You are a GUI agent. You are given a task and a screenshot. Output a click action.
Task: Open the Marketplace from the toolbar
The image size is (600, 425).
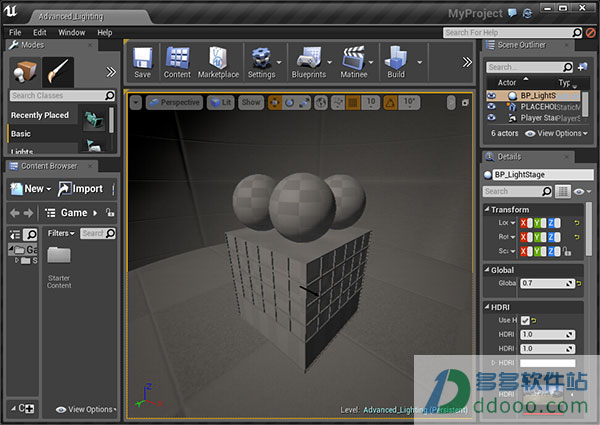[218, 62]
